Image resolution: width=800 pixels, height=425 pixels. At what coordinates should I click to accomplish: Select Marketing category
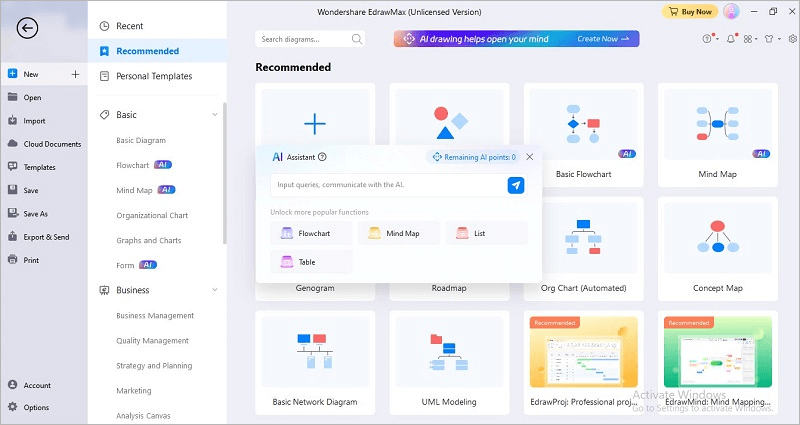pyautogui.click(x=134, y=390)
